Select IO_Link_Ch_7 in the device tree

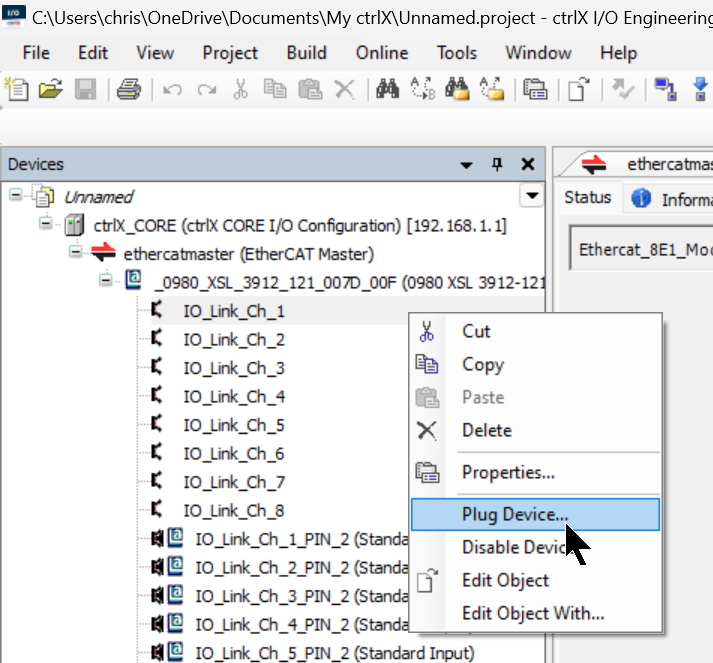click(x=234, y=482)
